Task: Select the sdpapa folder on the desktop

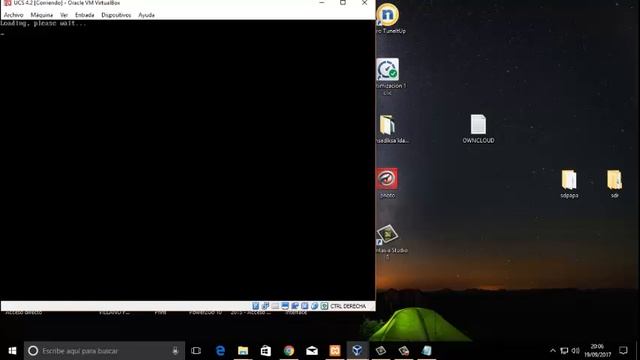Action: pos(569,184)
